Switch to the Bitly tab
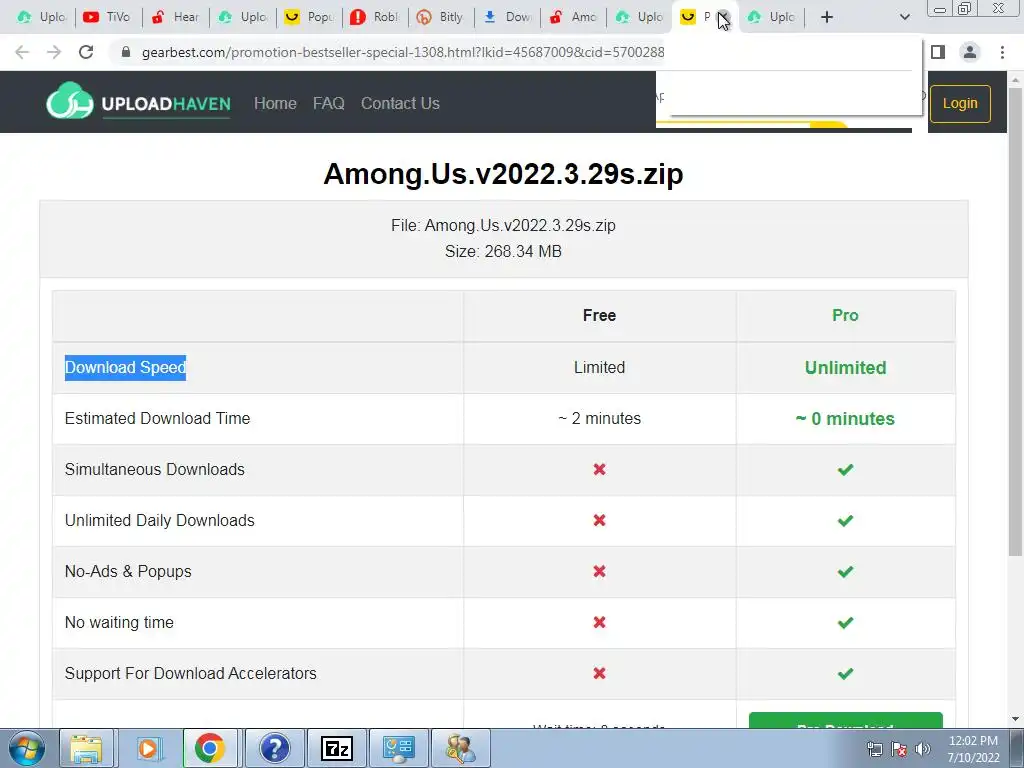Screen dimensions: 1024x768 coord(441,17)
